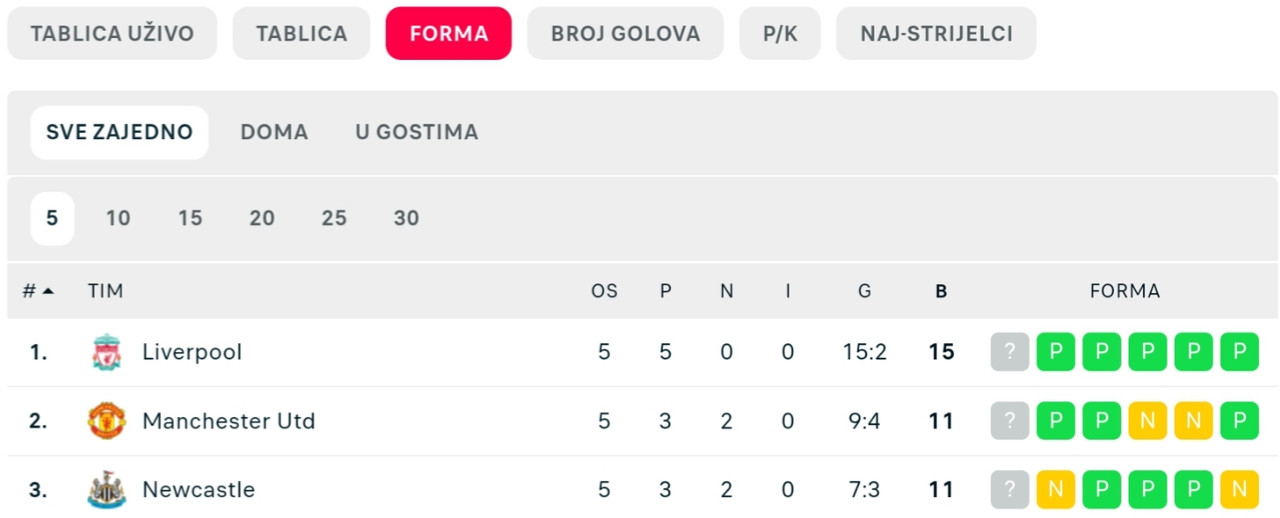Click the Liverpool club crest icon
Image resolution: width=1280 pixels, height=518 pixels.
[x=106, y=352]
